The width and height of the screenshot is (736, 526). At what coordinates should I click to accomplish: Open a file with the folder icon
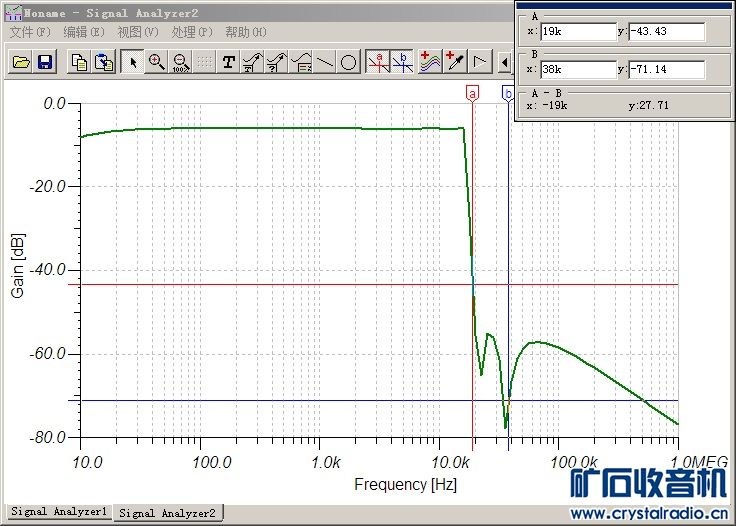click(x=21, y=62)
